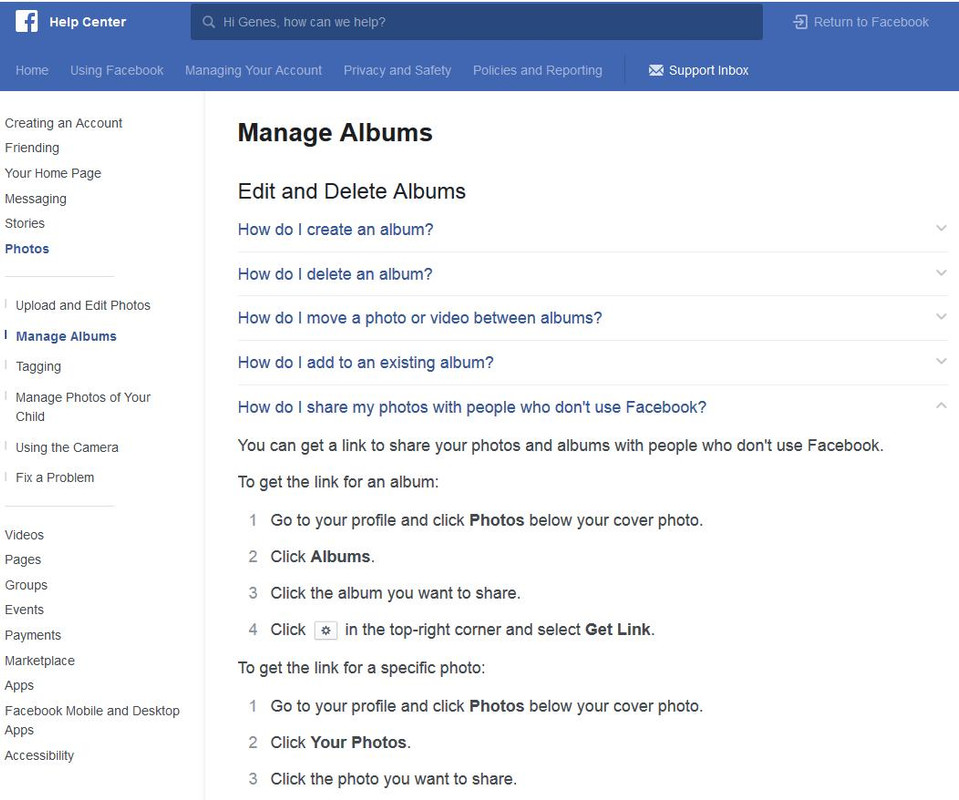Go to Accessibility in sidebar
This screenshot has height=800, width=959.
(x=39, y=755)
